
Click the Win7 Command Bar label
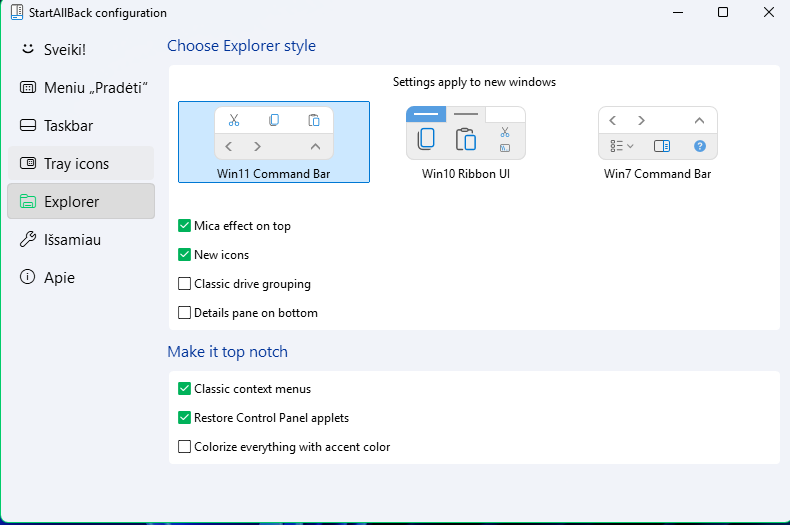[x=657, y=174]
